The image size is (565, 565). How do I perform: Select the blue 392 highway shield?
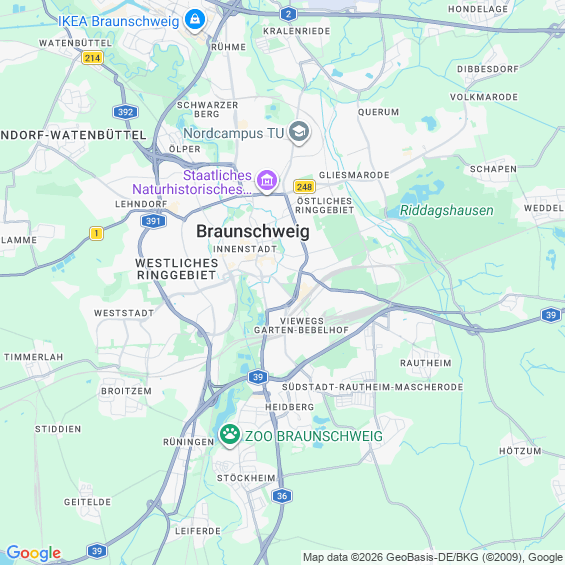(125, 112)
